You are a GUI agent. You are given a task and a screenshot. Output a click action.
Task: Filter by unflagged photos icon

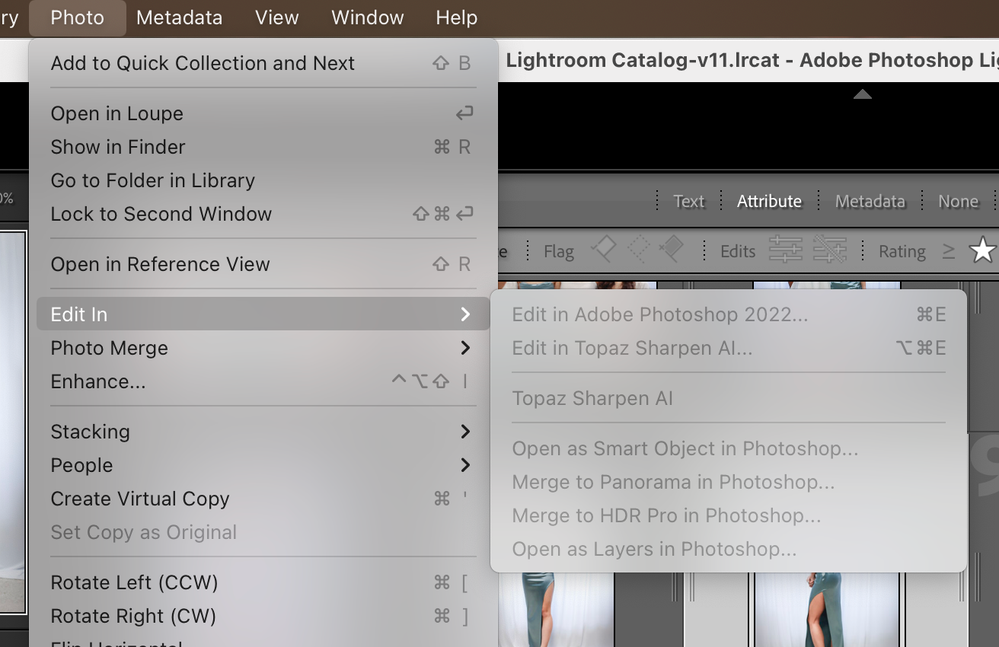[x=638, y=250]
